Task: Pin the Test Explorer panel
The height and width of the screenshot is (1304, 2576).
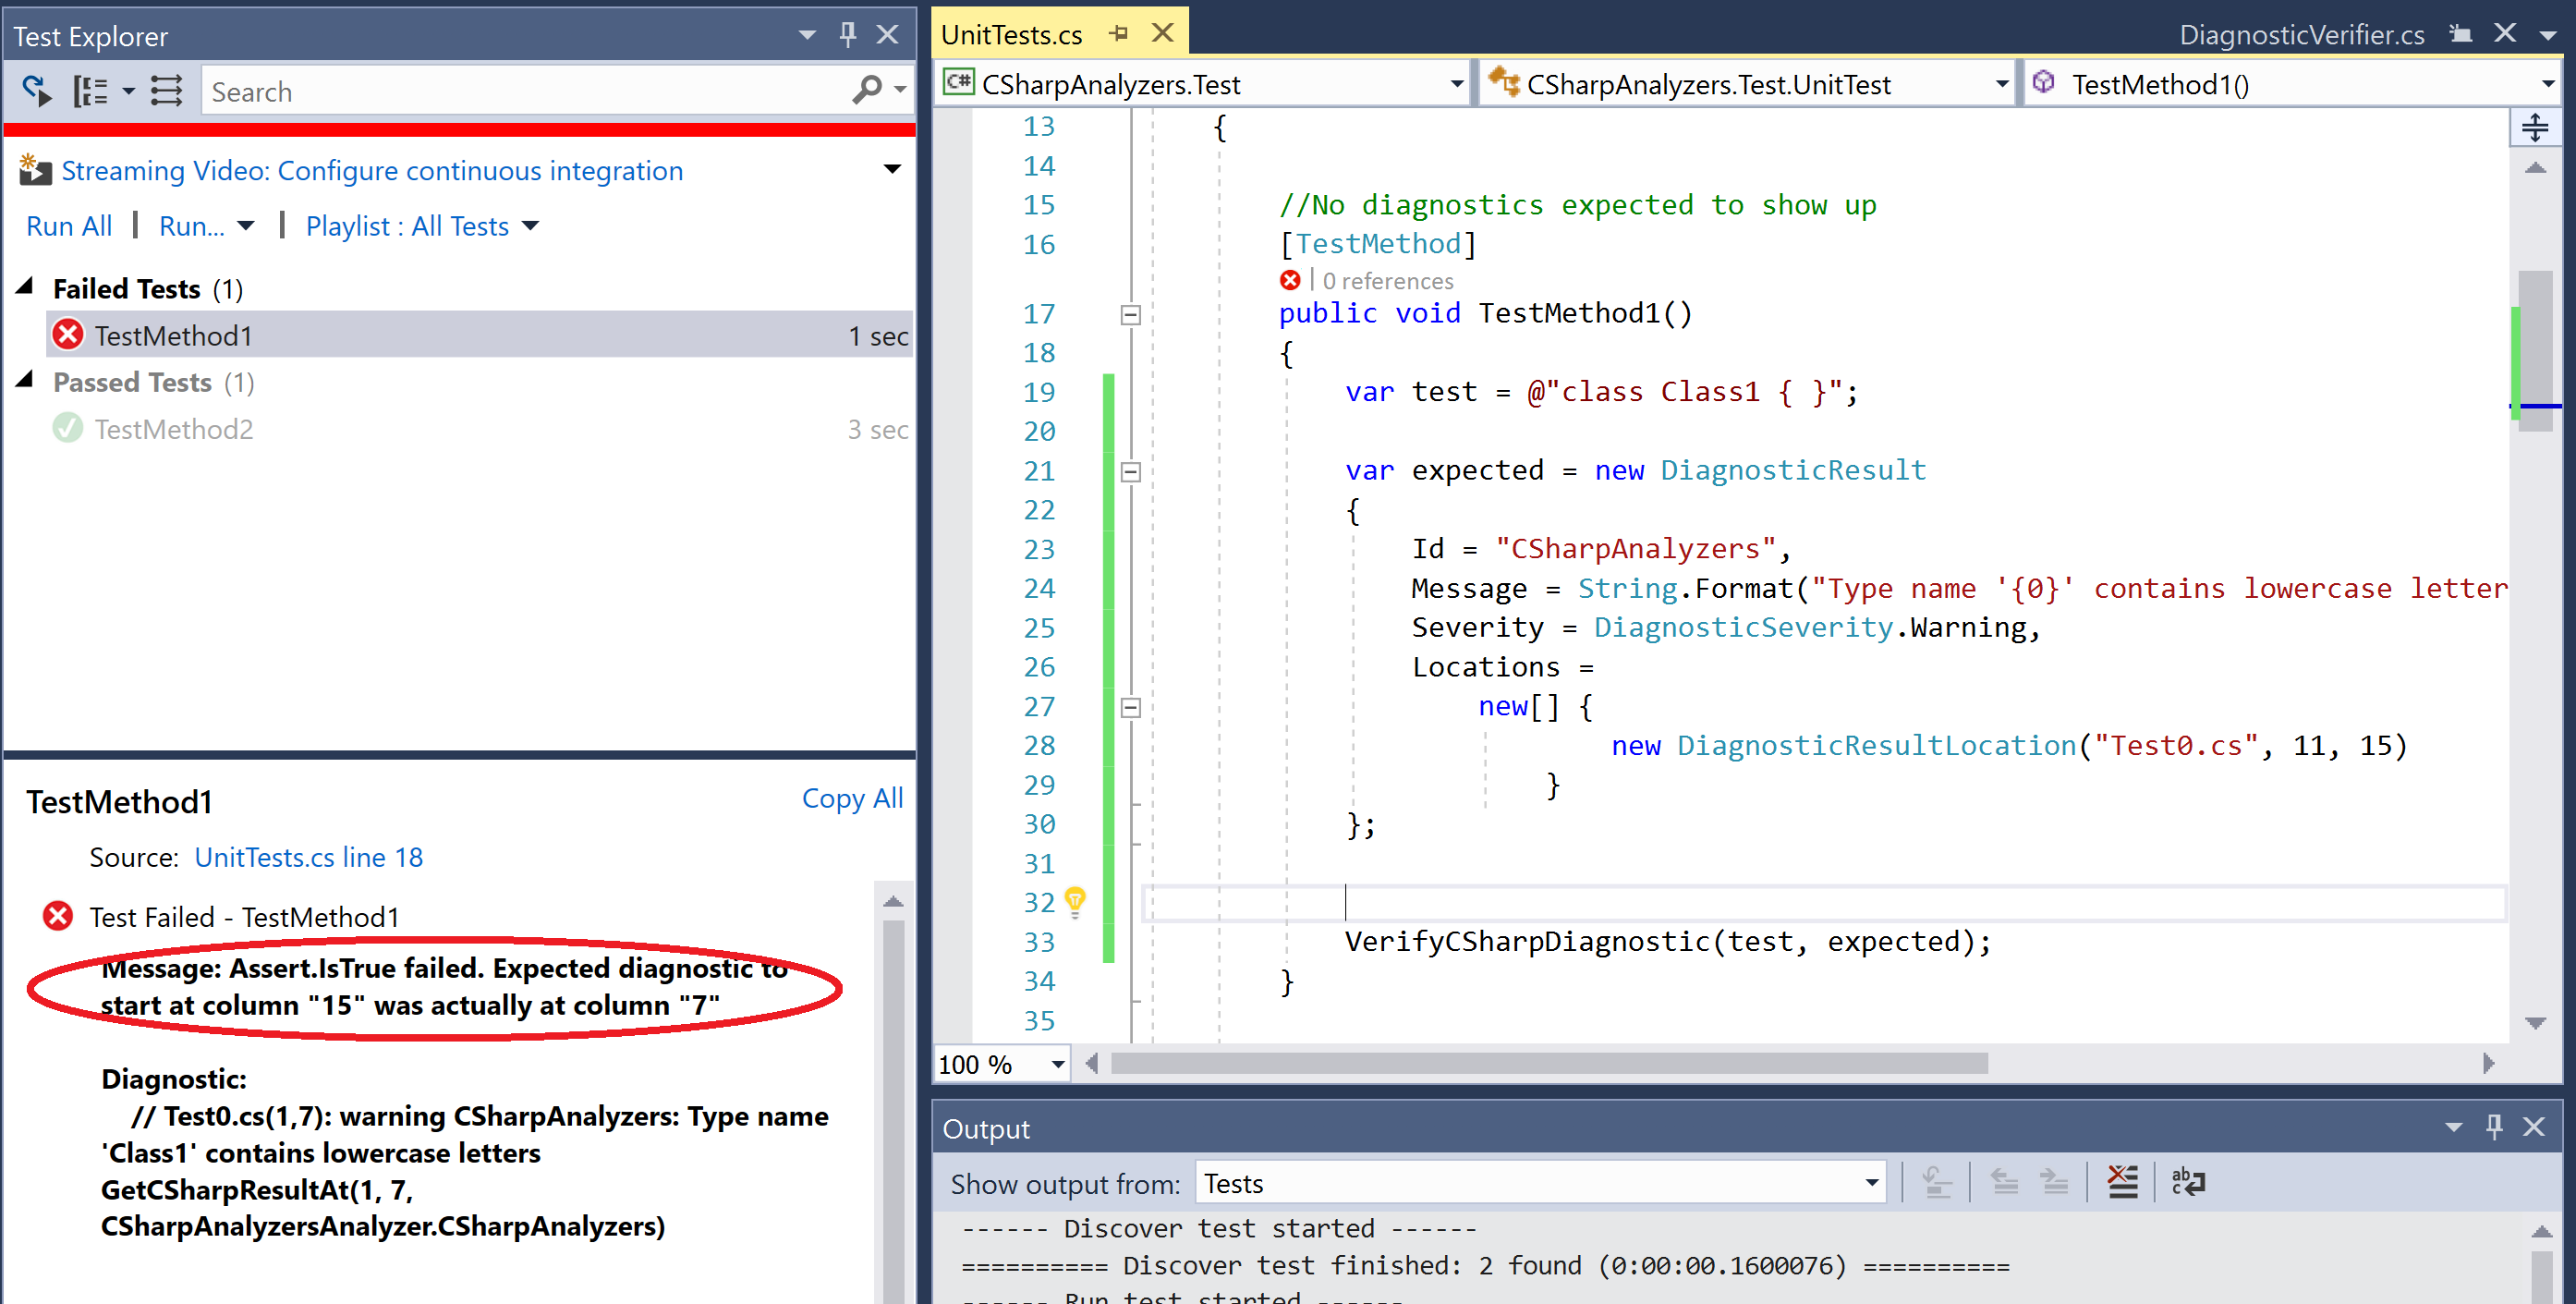Action: point(848,35)
